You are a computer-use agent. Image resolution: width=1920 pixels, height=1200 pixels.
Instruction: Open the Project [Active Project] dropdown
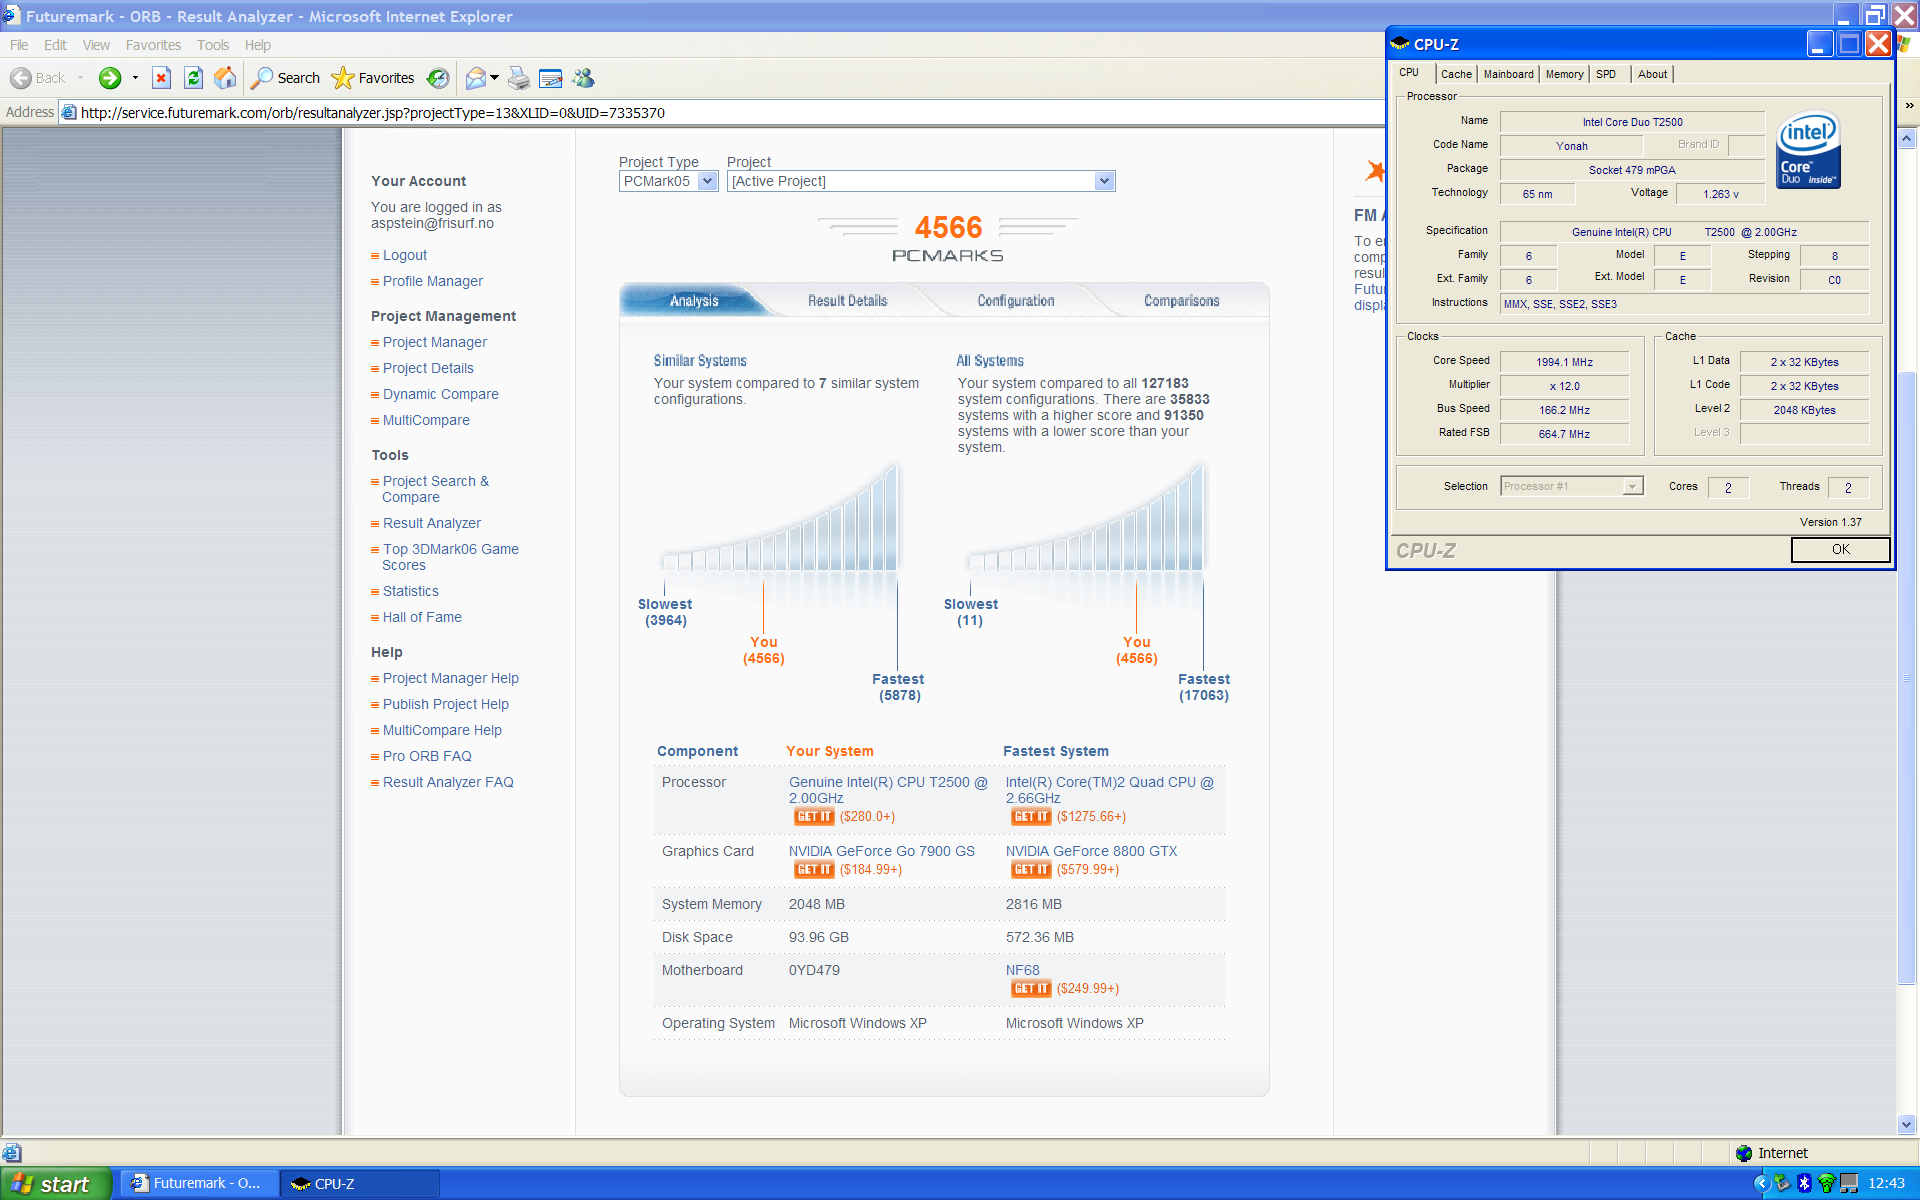[x=1104, y=181]
